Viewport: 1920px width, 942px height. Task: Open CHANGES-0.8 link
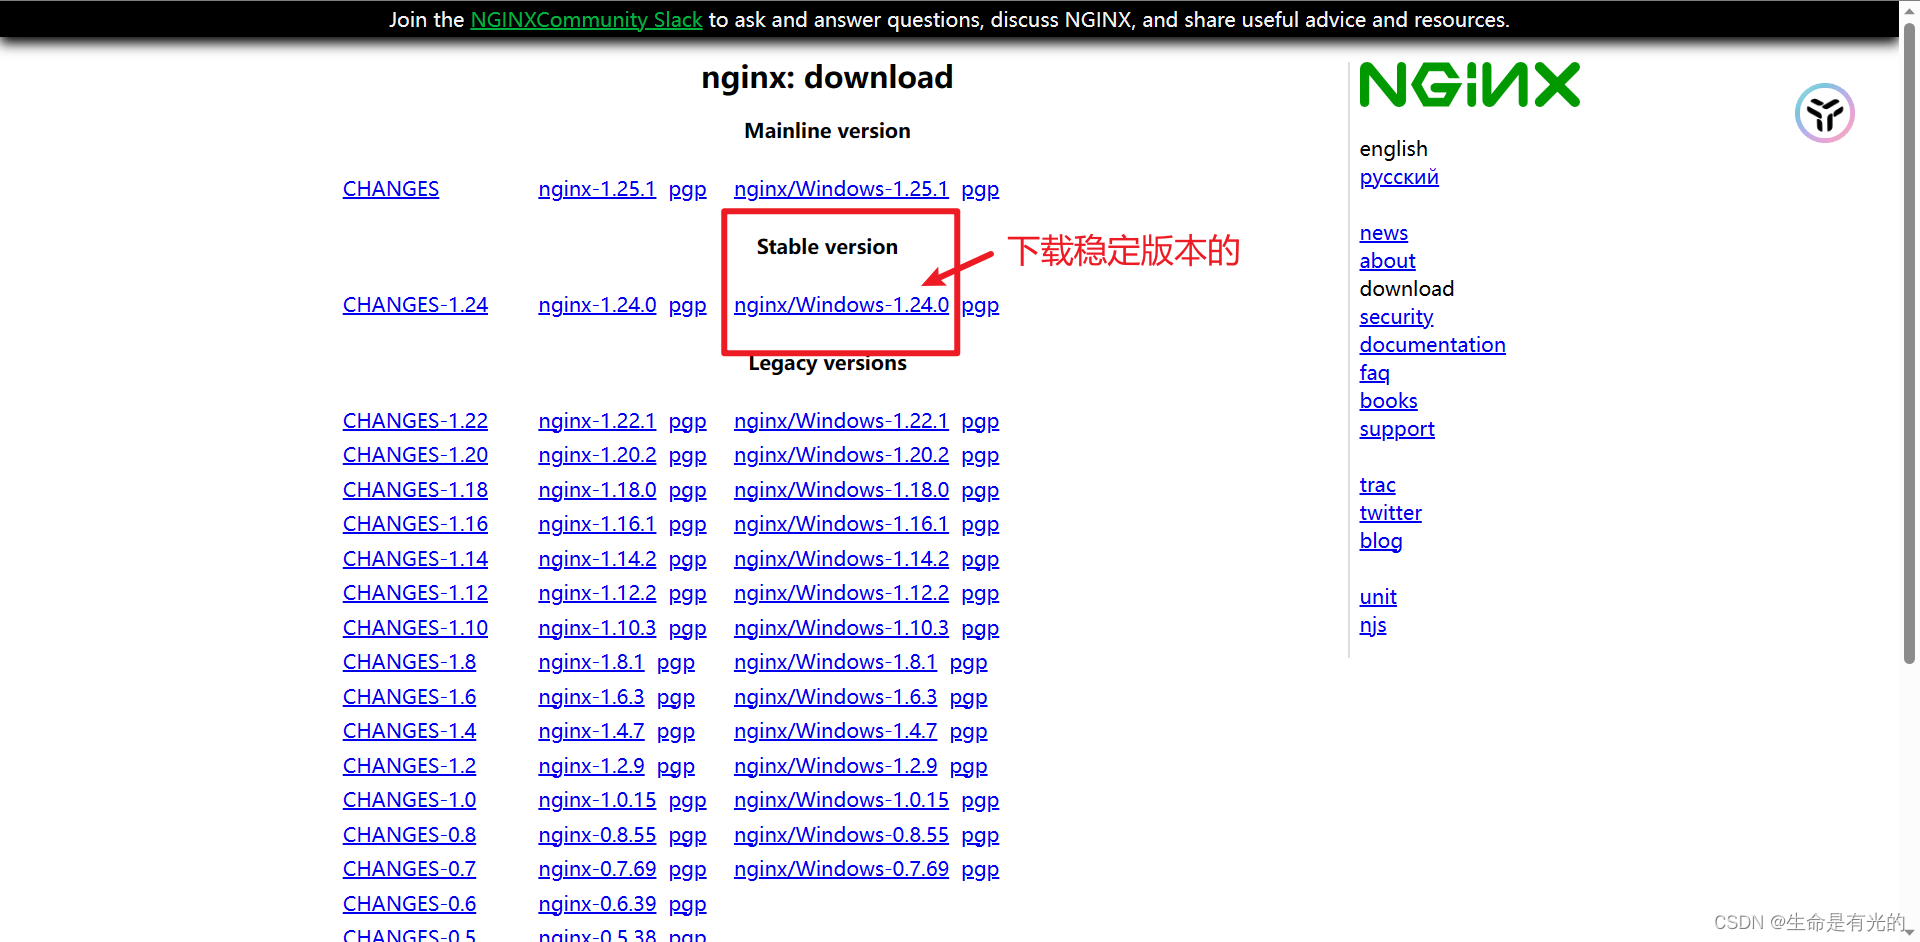[409, 835]
